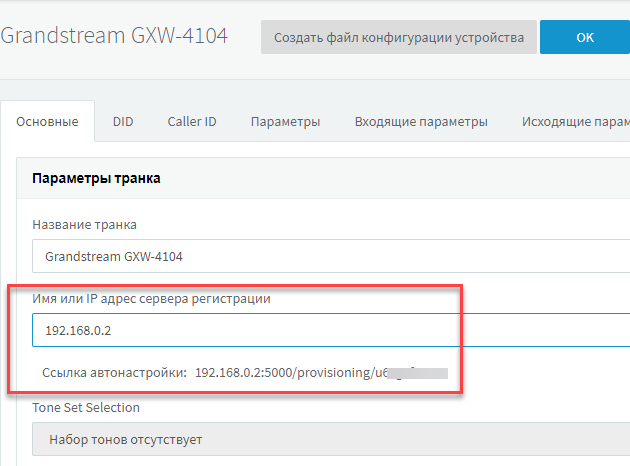Confirm with the blue OK button
The image size is (630, 466).
pos(585,37)
